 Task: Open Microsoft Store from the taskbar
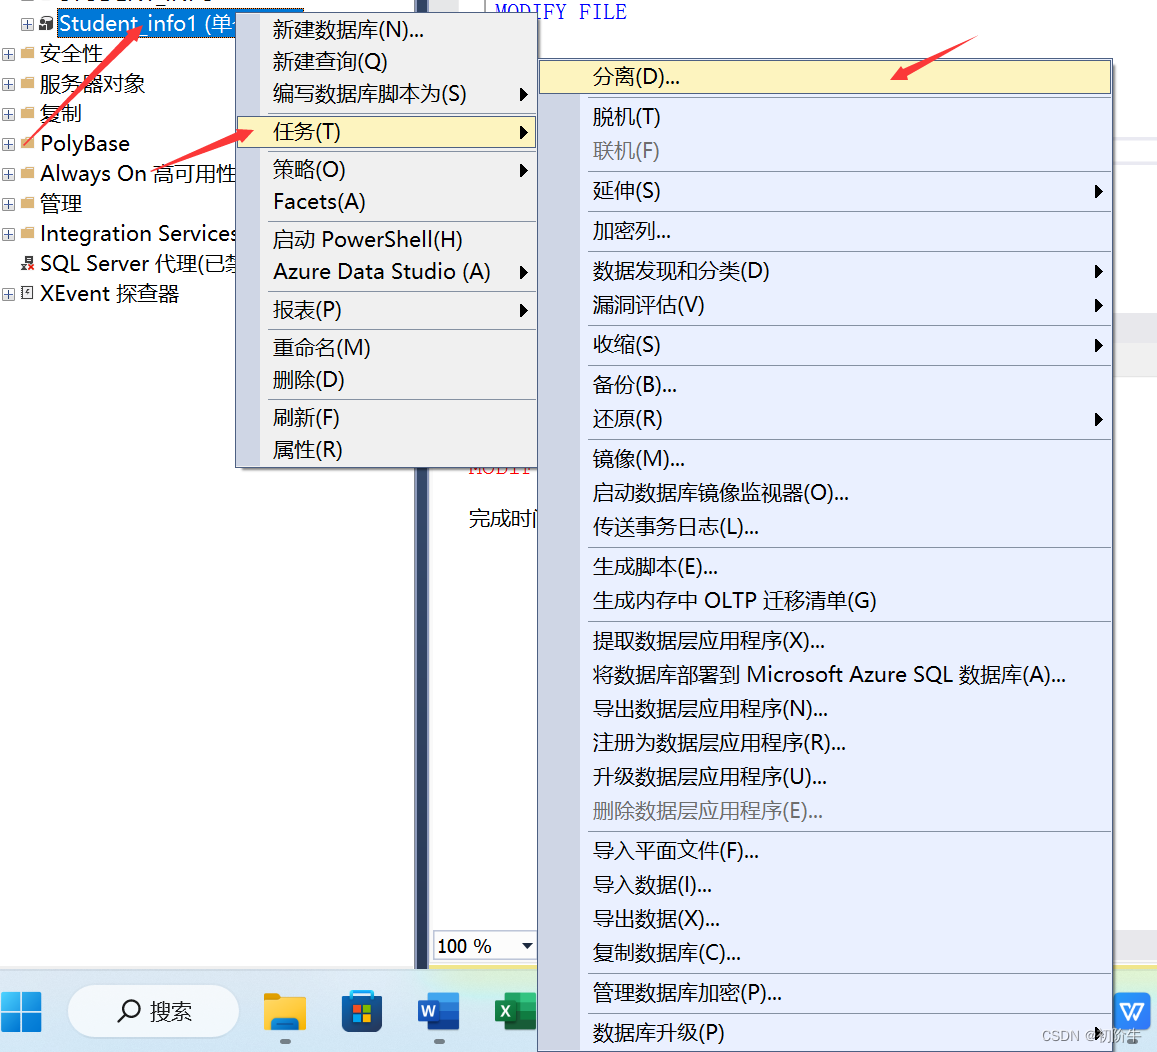pyautogui.click(x=362, y=1011)
